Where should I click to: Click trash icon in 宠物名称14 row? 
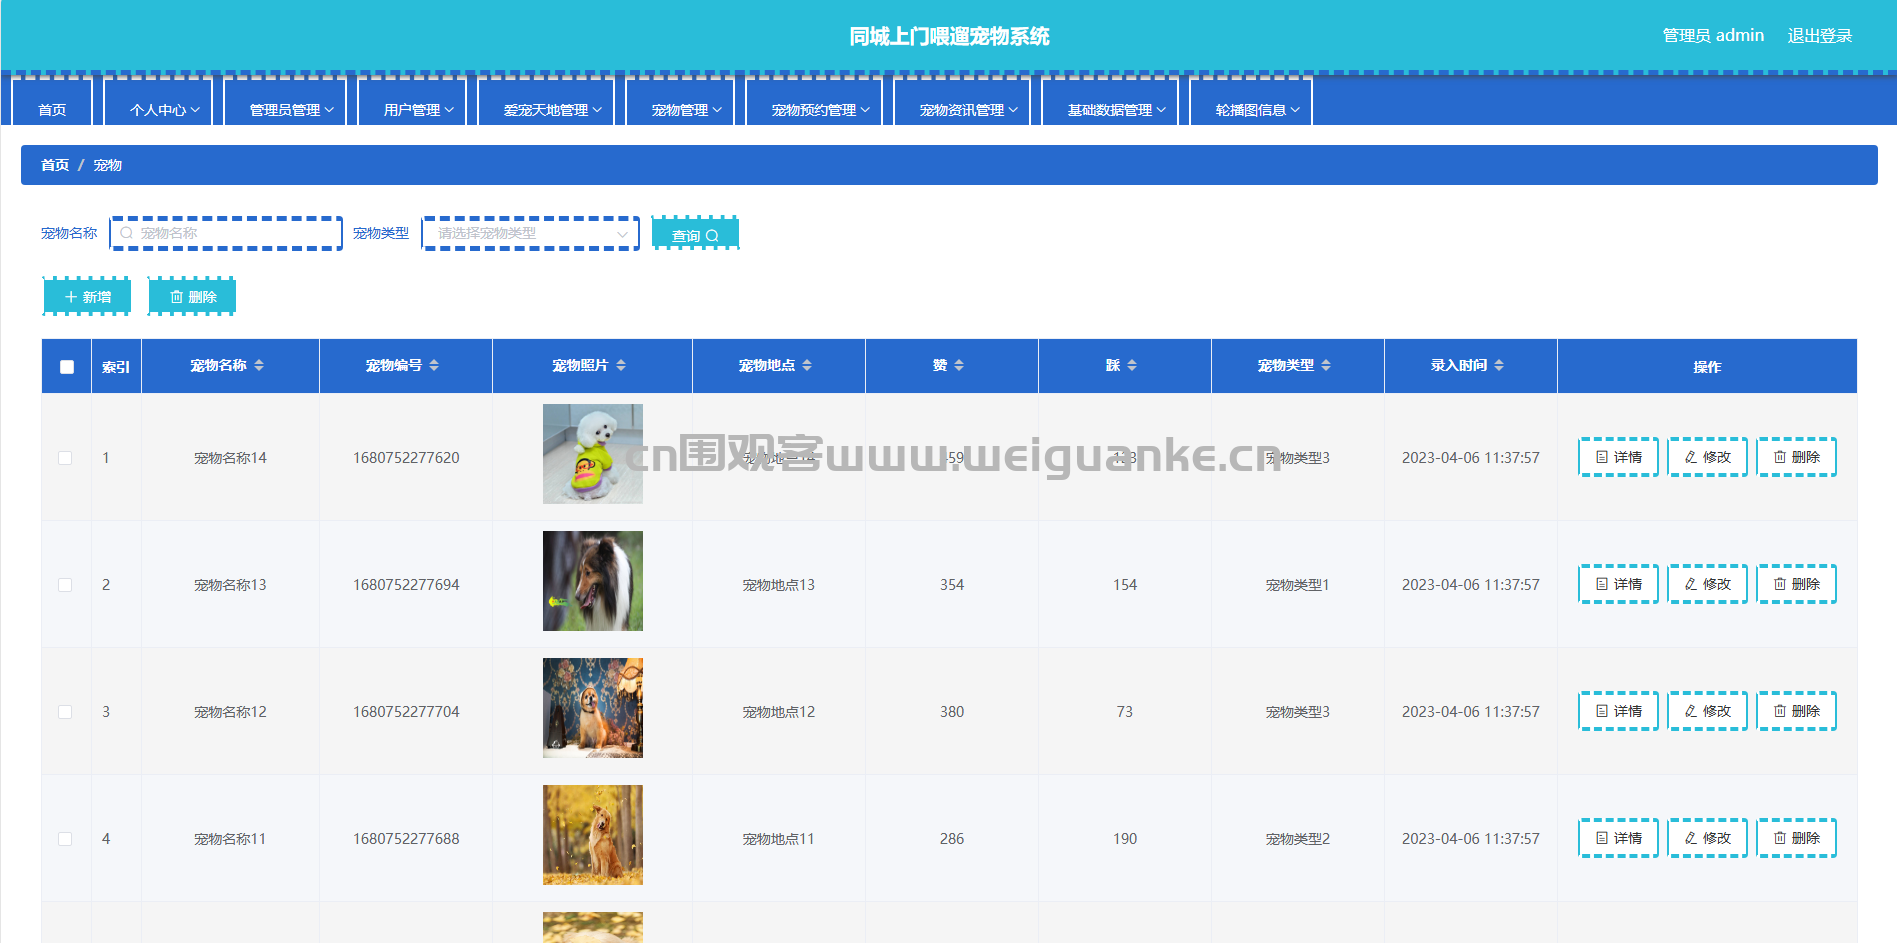(1780, 457)
